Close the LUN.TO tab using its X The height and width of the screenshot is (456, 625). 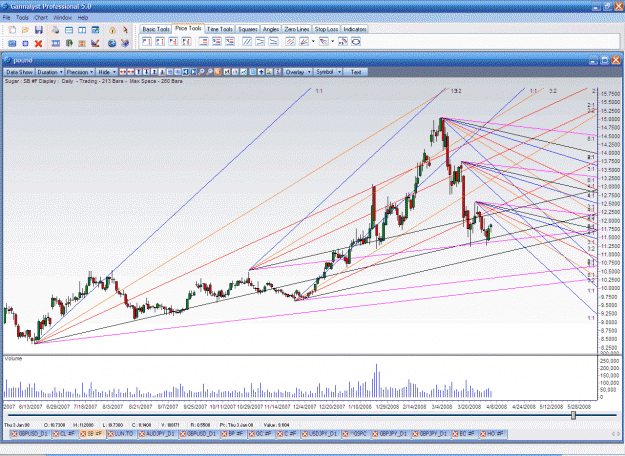111,434
